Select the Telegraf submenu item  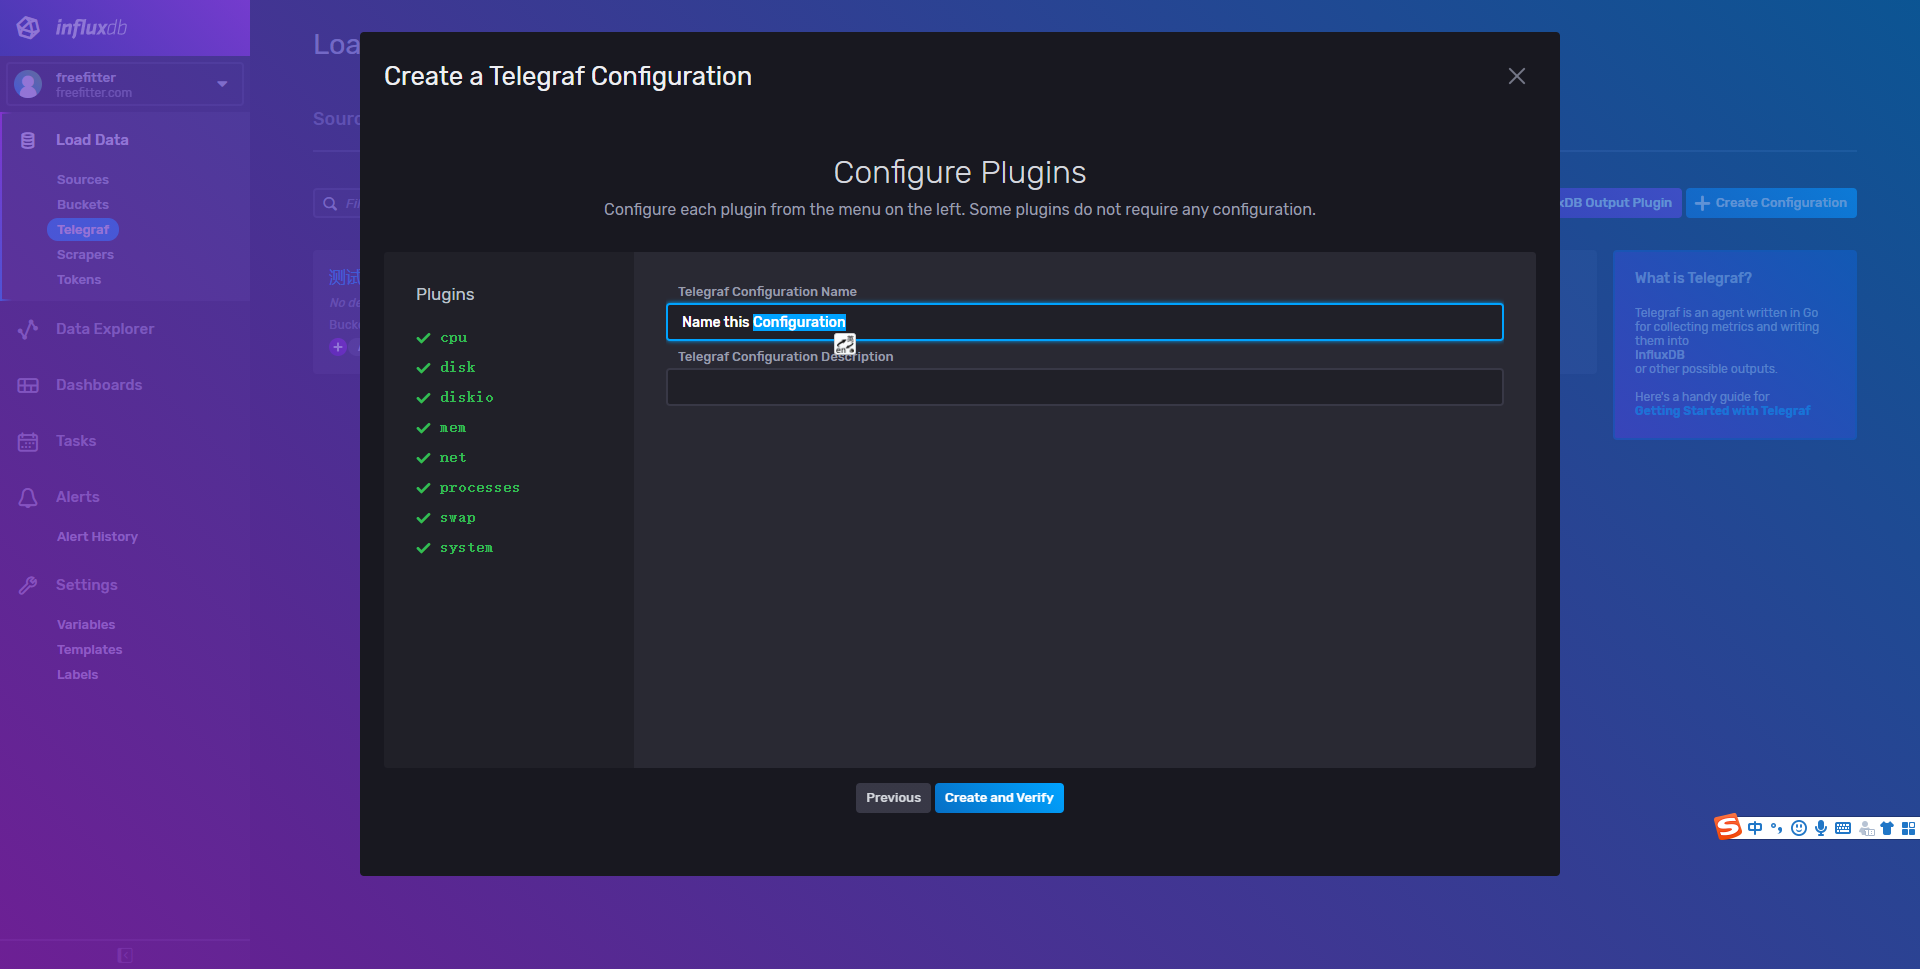(83, 230)
